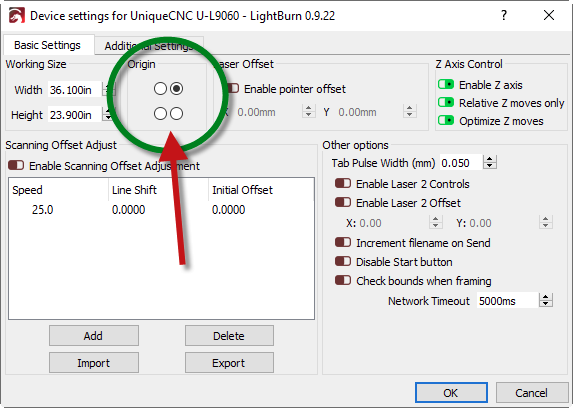Select the bottom-left origin radio button
Viewport: 573px width, 408px height.
click(160, 114)
